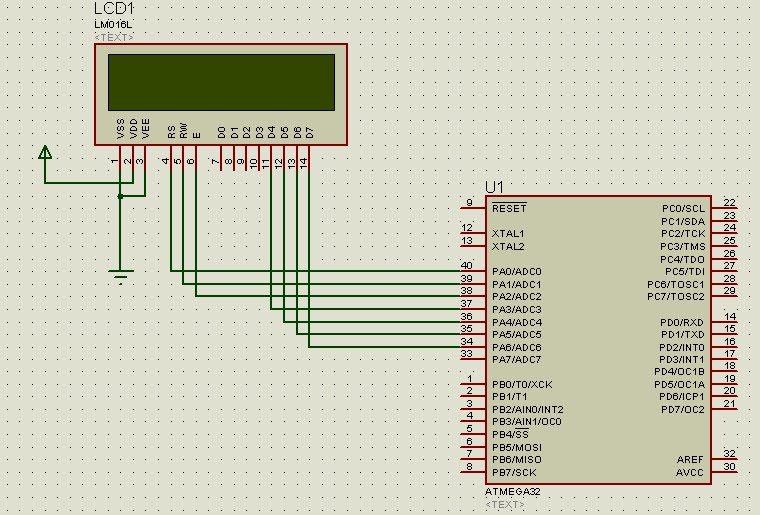The image size is (760, 515).
Task: Click the PD5/OC1A pin name
Action: coord(679,385)
